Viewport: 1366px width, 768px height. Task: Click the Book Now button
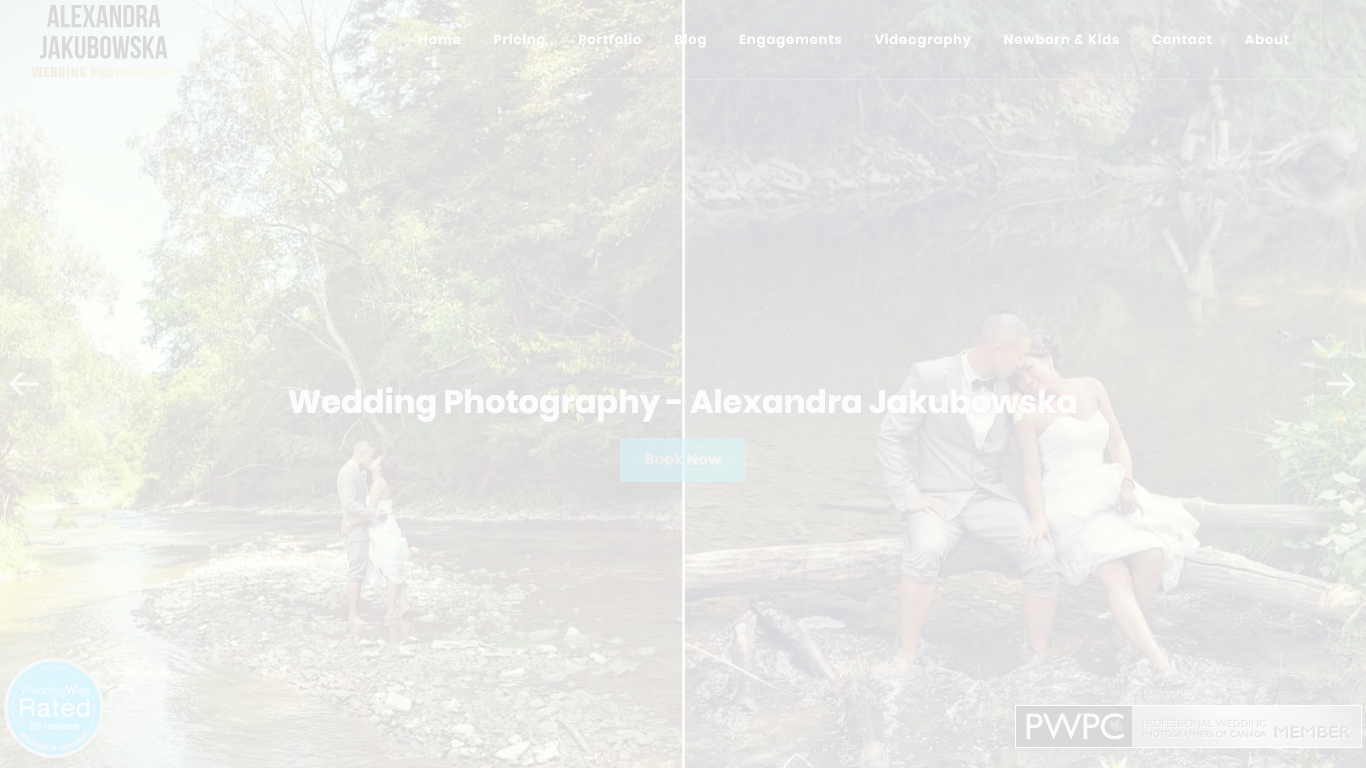683,460
